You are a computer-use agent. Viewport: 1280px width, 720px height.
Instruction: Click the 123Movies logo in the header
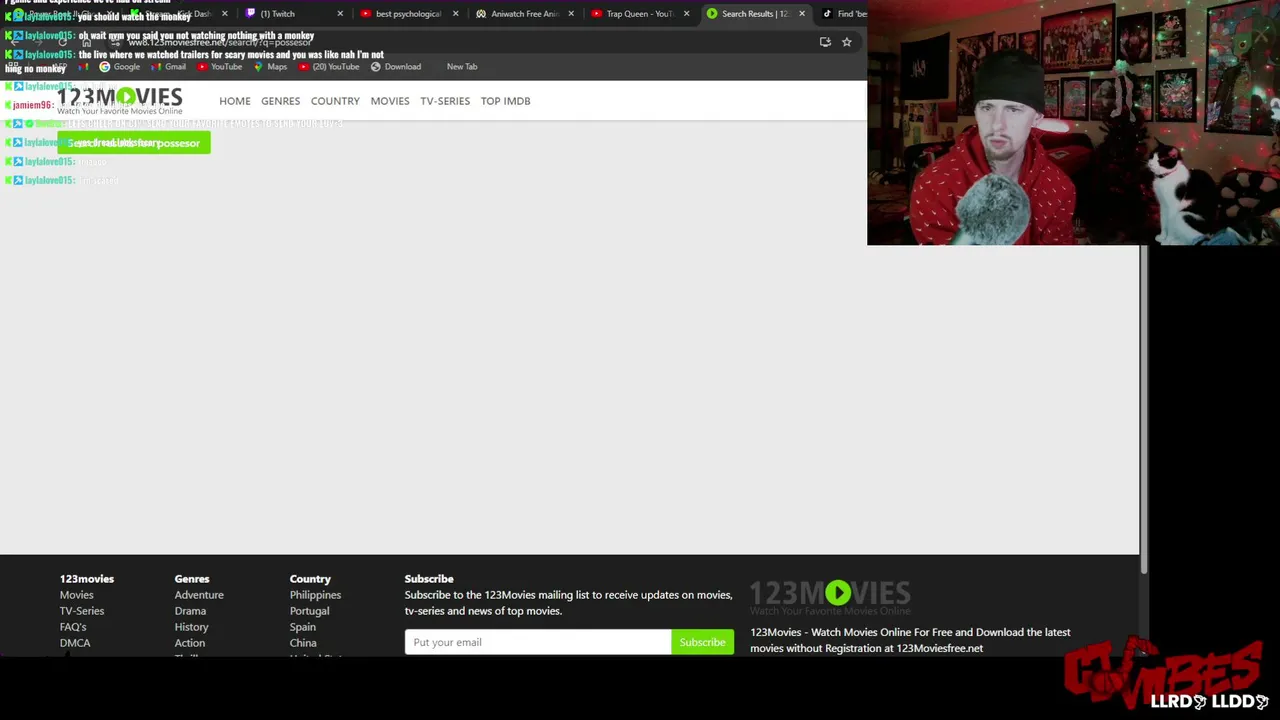pyautogui.click(x=120, y=100)
